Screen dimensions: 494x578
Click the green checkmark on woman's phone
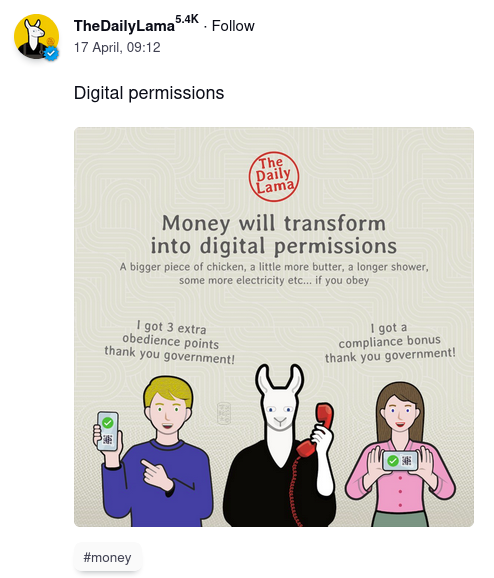pyautogui.click(x=393, y=461)
